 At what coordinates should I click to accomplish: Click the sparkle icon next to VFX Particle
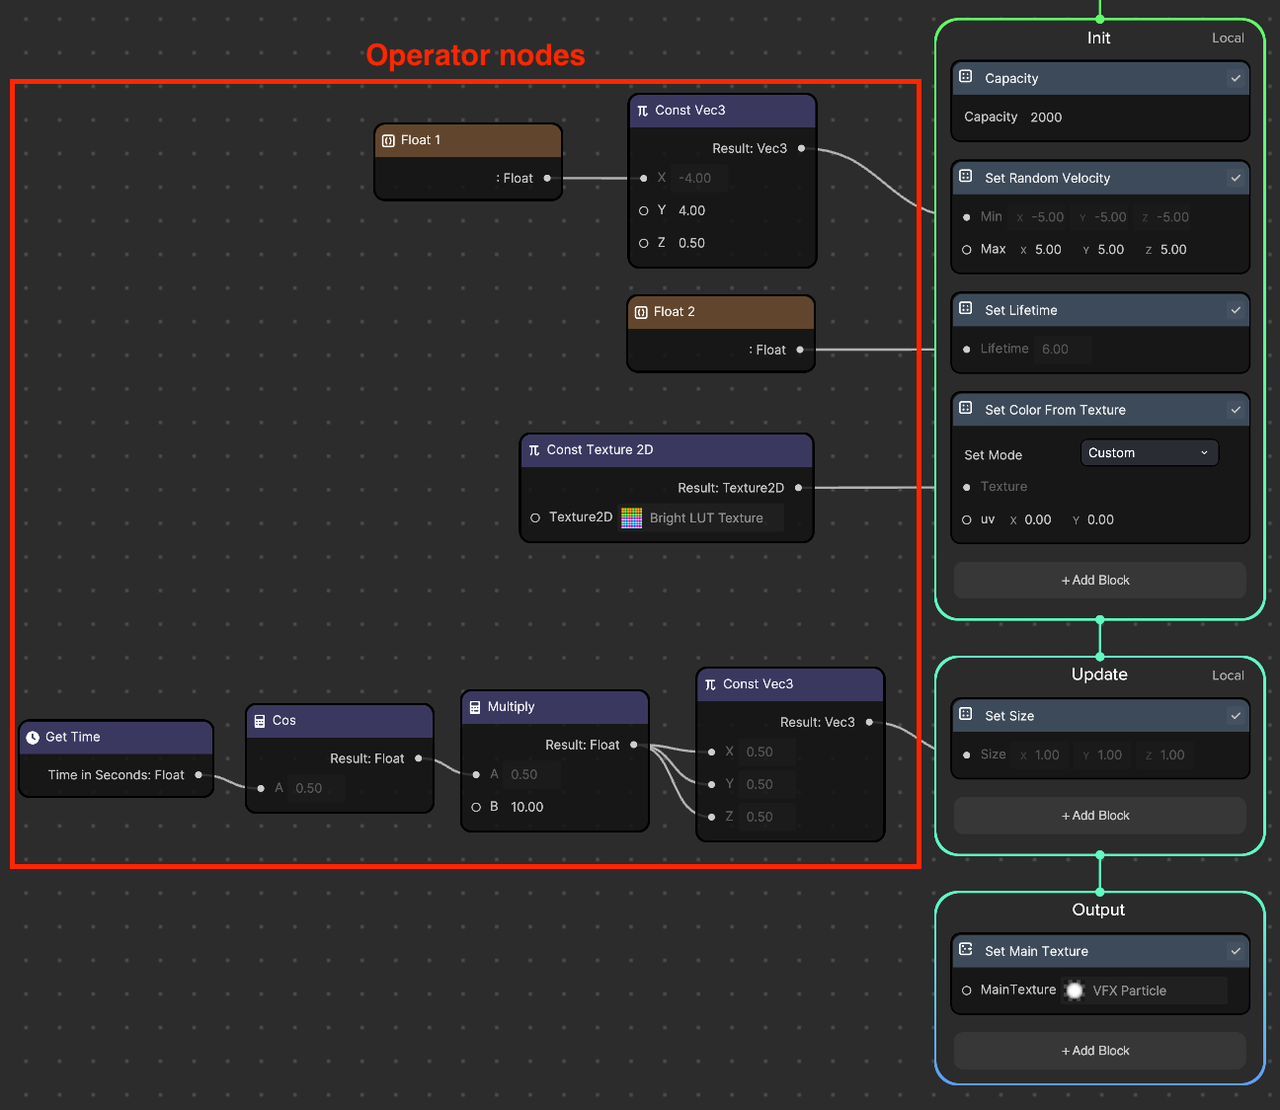(1074, 990)
